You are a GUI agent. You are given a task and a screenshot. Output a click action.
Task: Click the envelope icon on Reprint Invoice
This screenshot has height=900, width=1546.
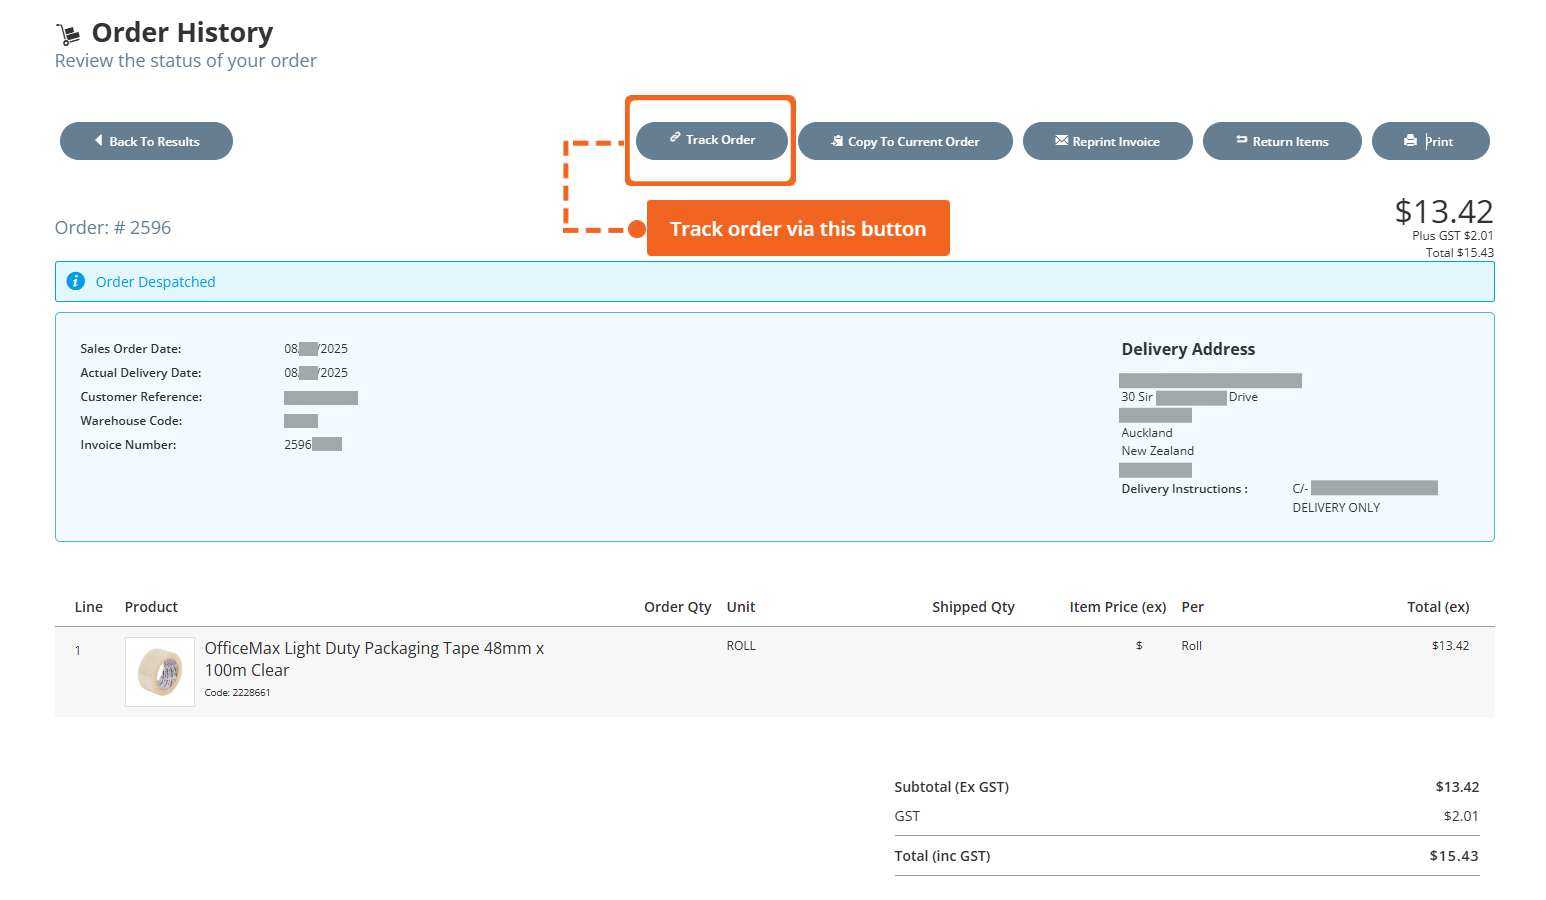click(x=1062, y=141)
